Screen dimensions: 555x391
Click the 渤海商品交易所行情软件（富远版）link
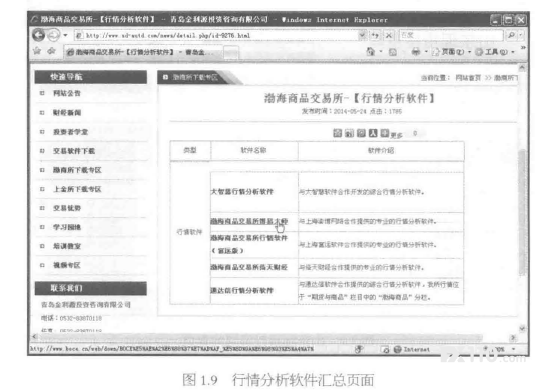pos(249,244)
